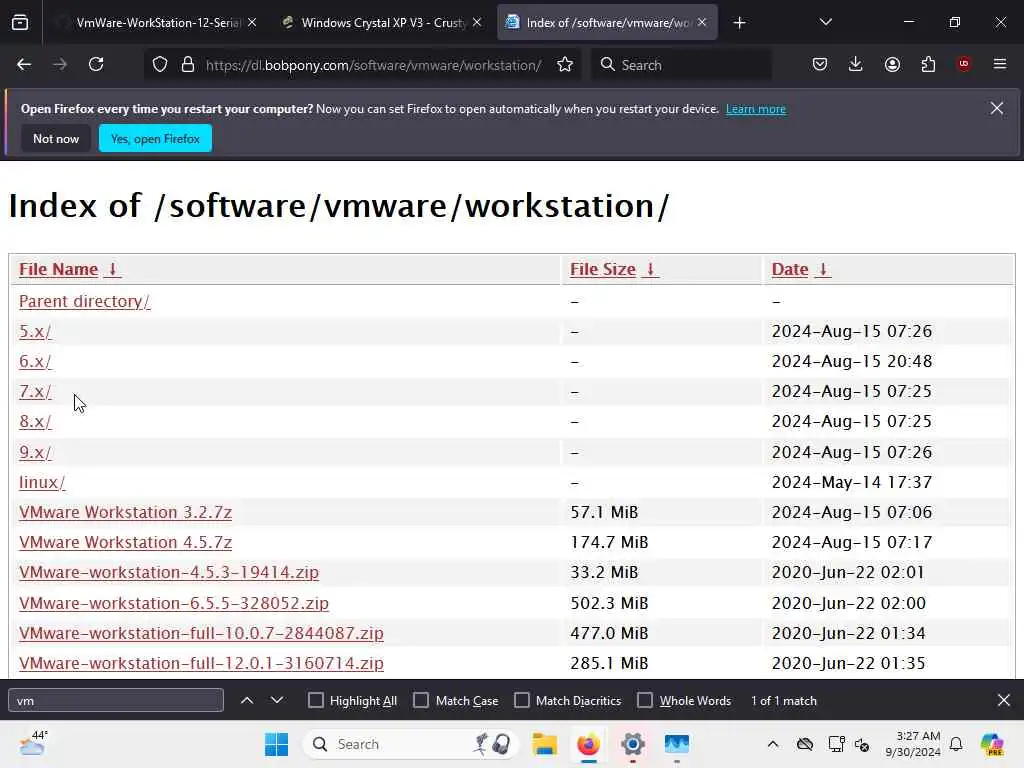Select the Index of /software/vmware tab
This screenshot has height=768, width=1024.
point(607,22)
